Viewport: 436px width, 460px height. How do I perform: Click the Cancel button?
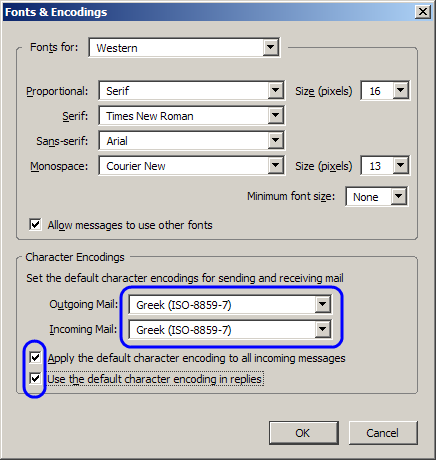(383, 433)
